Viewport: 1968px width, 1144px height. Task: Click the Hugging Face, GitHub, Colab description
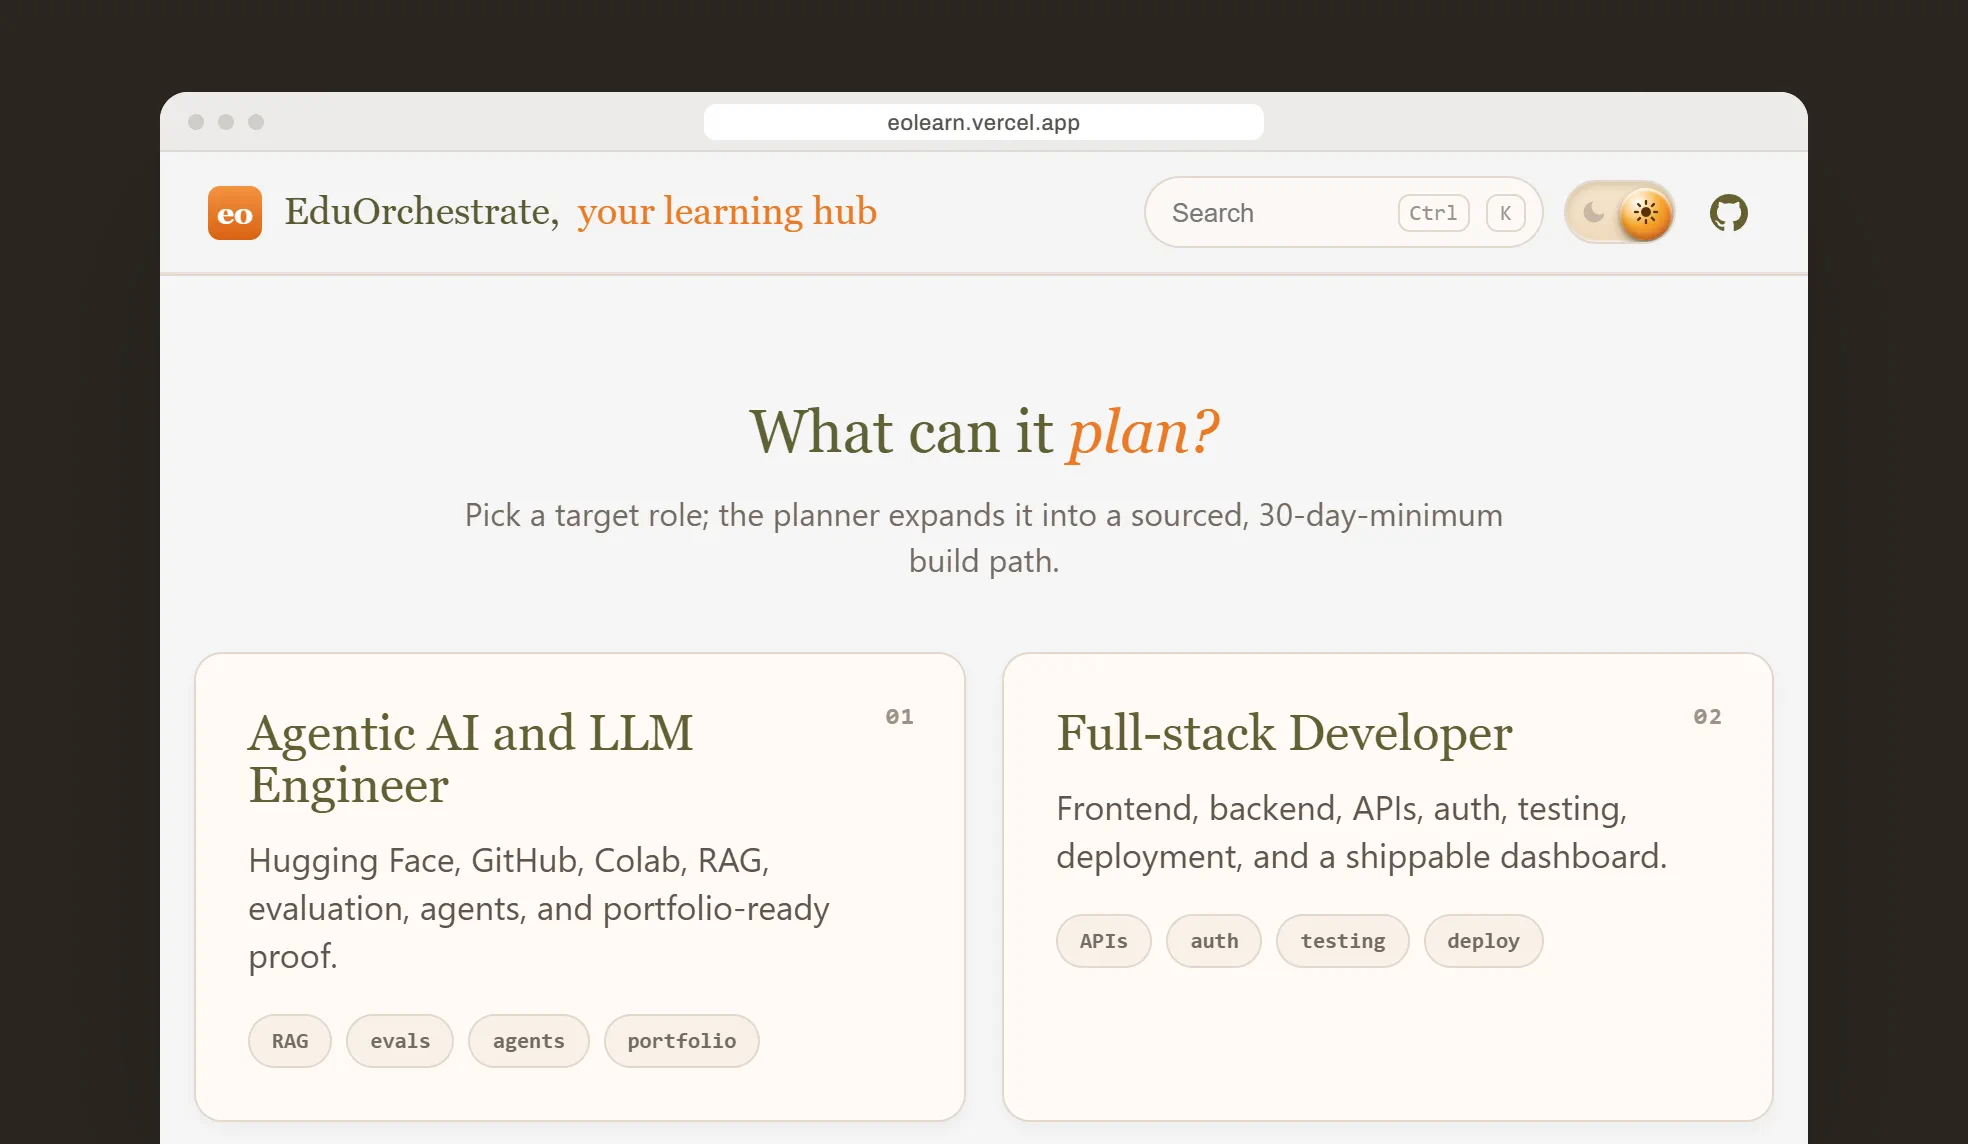point(539,908)
